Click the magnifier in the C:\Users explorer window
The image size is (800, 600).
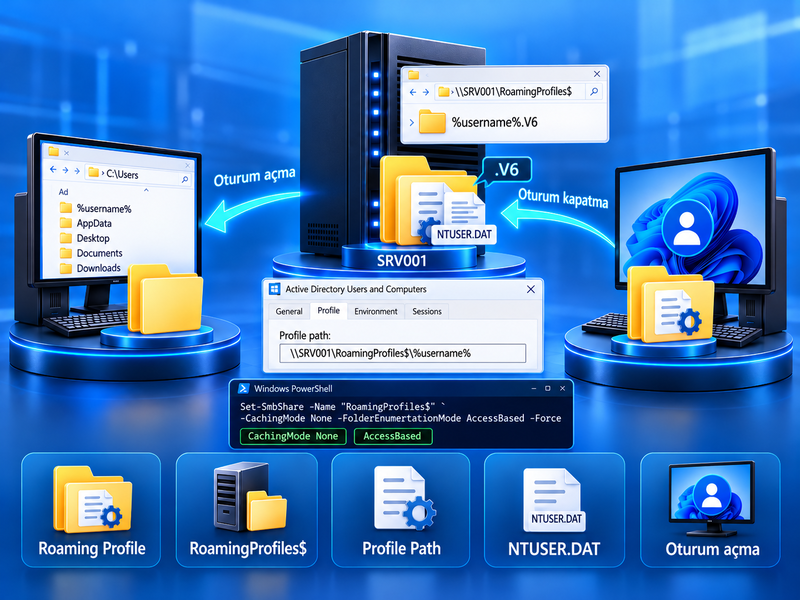click(185, 180)
